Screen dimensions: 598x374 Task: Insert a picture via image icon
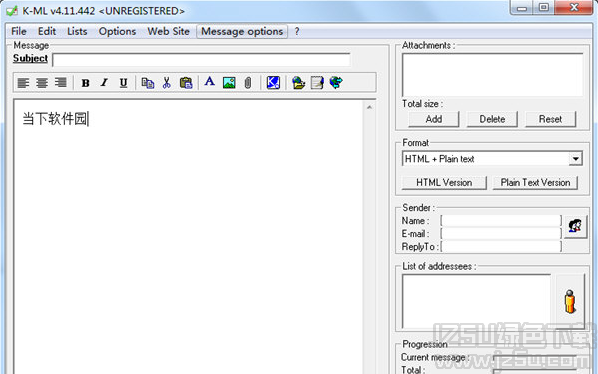(229, 82)
